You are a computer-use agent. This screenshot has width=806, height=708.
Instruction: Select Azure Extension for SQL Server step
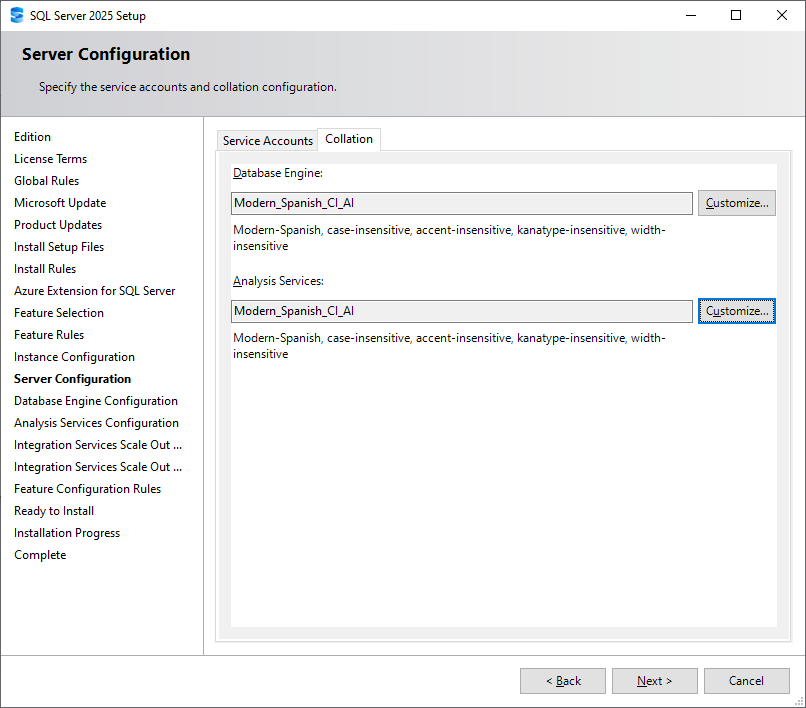click(x=95, y=291)
